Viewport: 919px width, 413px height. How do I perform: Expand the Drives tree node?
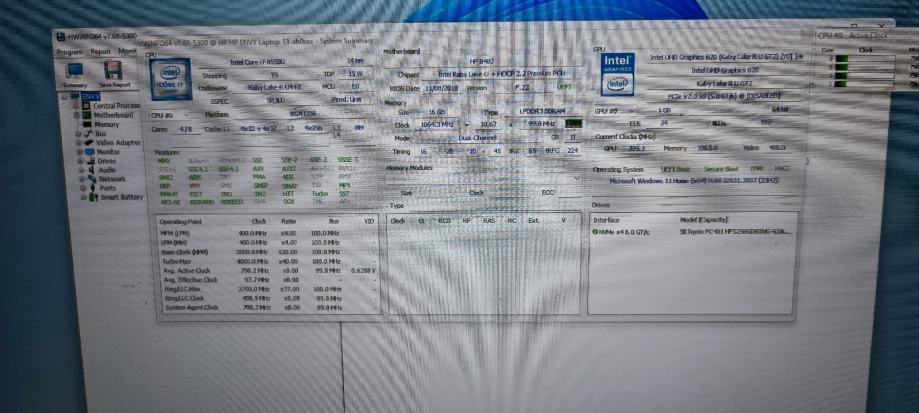[80, 161]
